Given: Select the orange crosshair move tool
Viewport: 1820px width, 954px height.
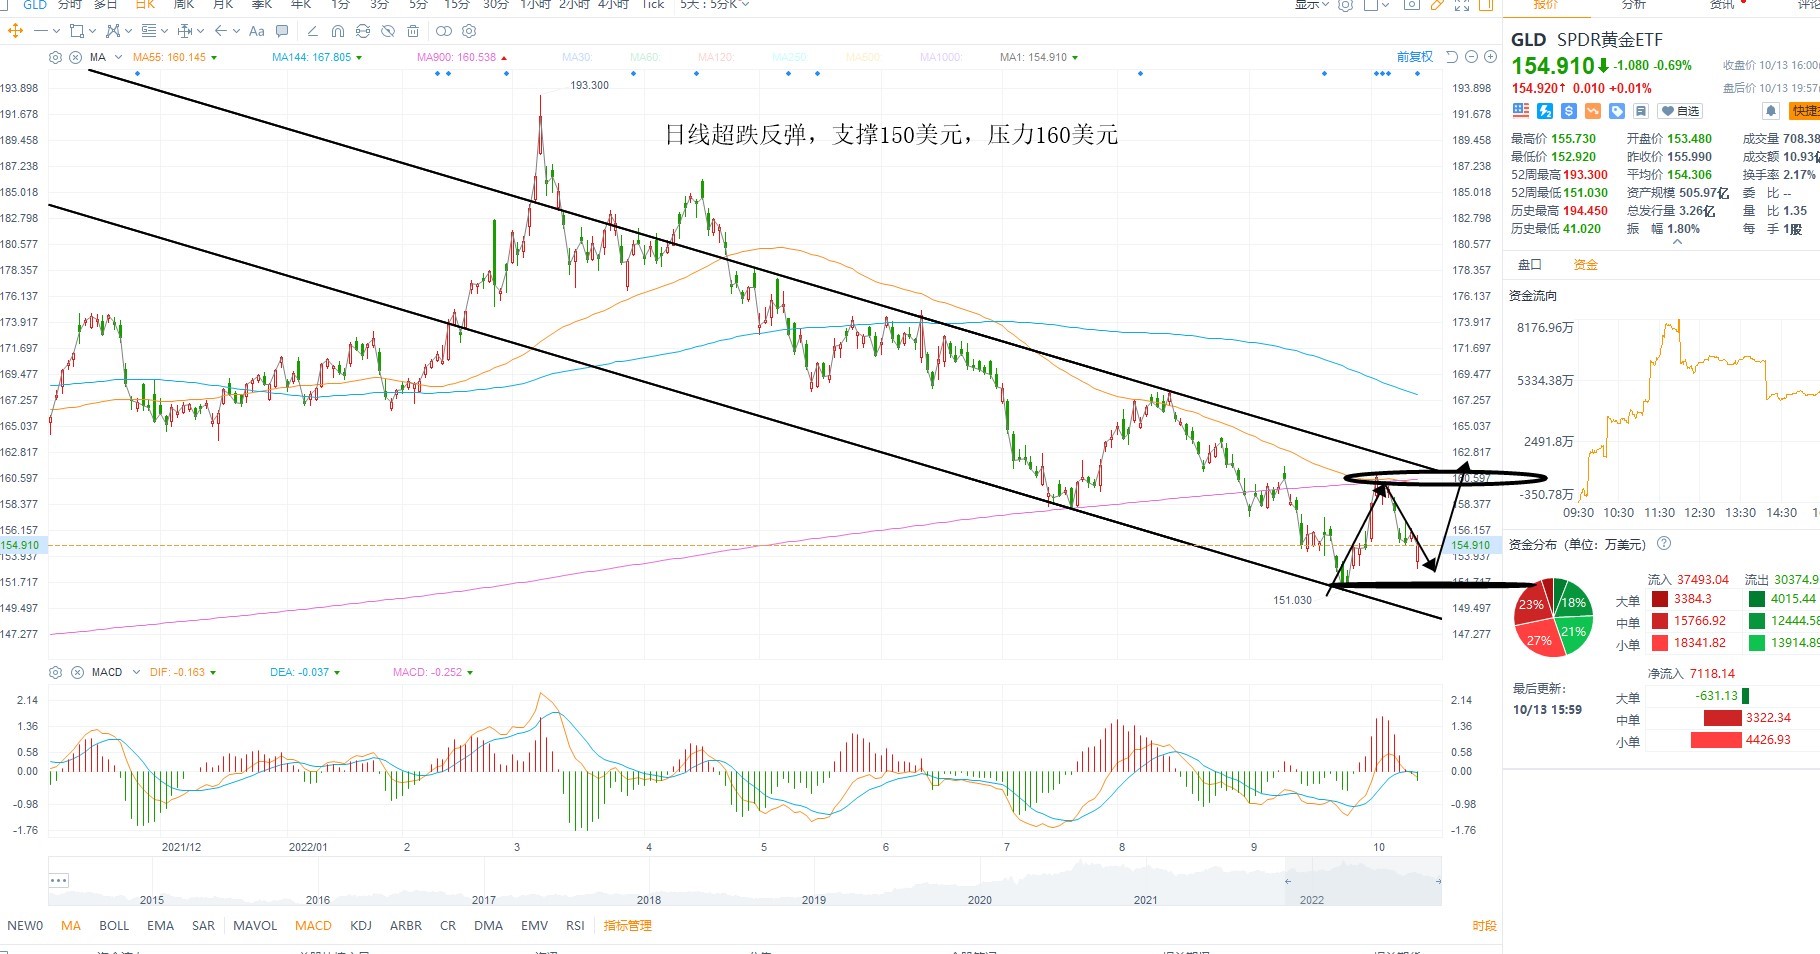Looking at the screenshot, I should click(x=15, y=31).
